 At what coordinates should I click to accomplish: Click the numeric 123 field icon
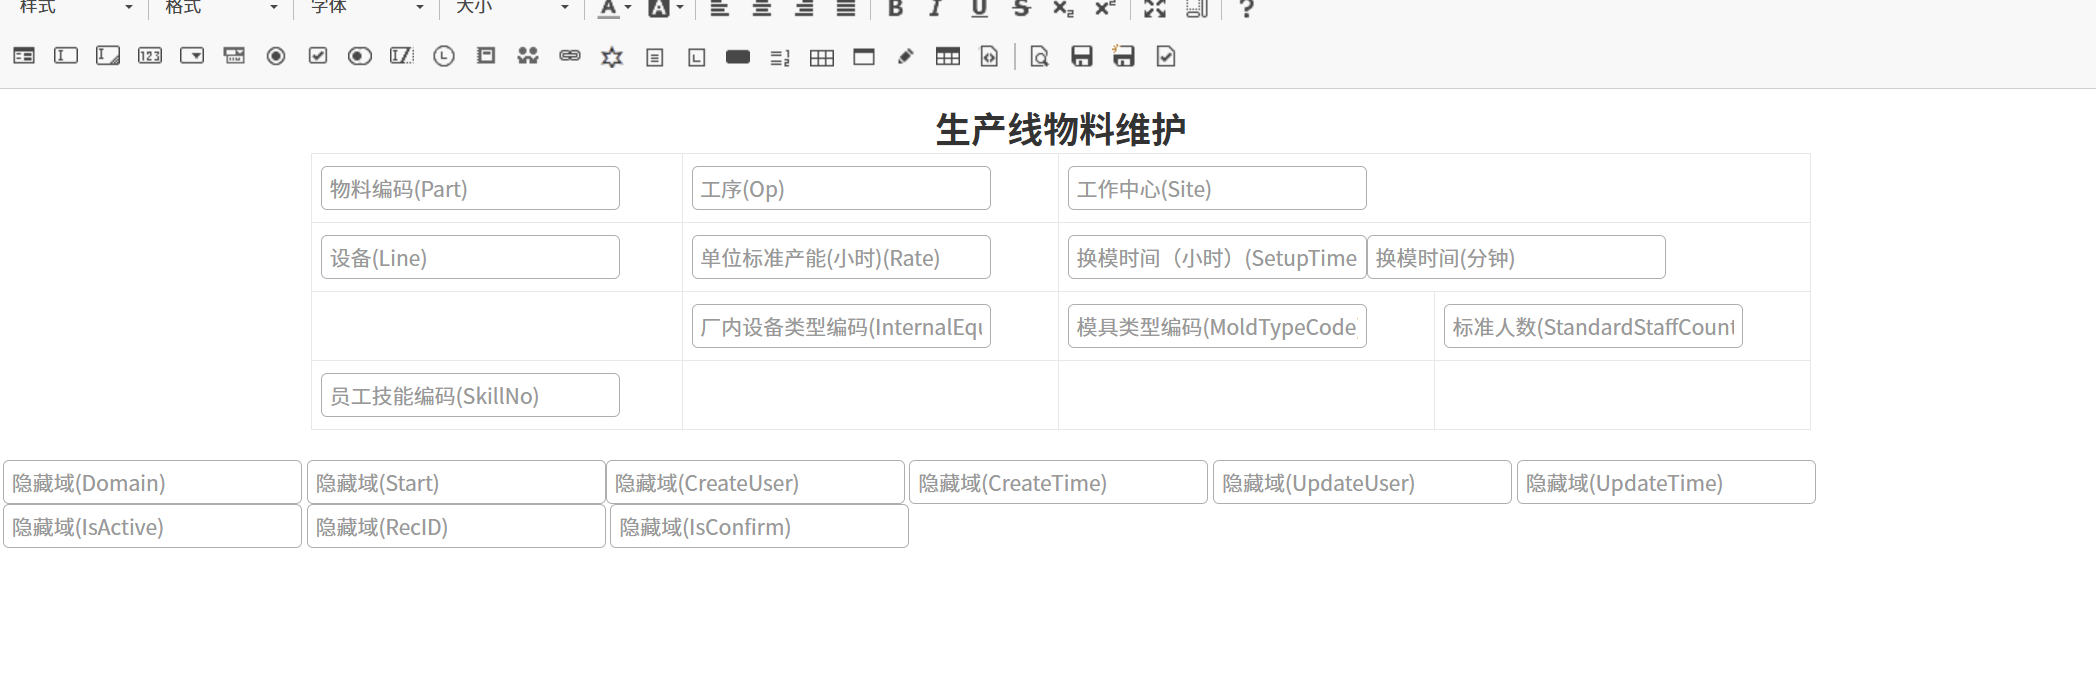(150, 57)
